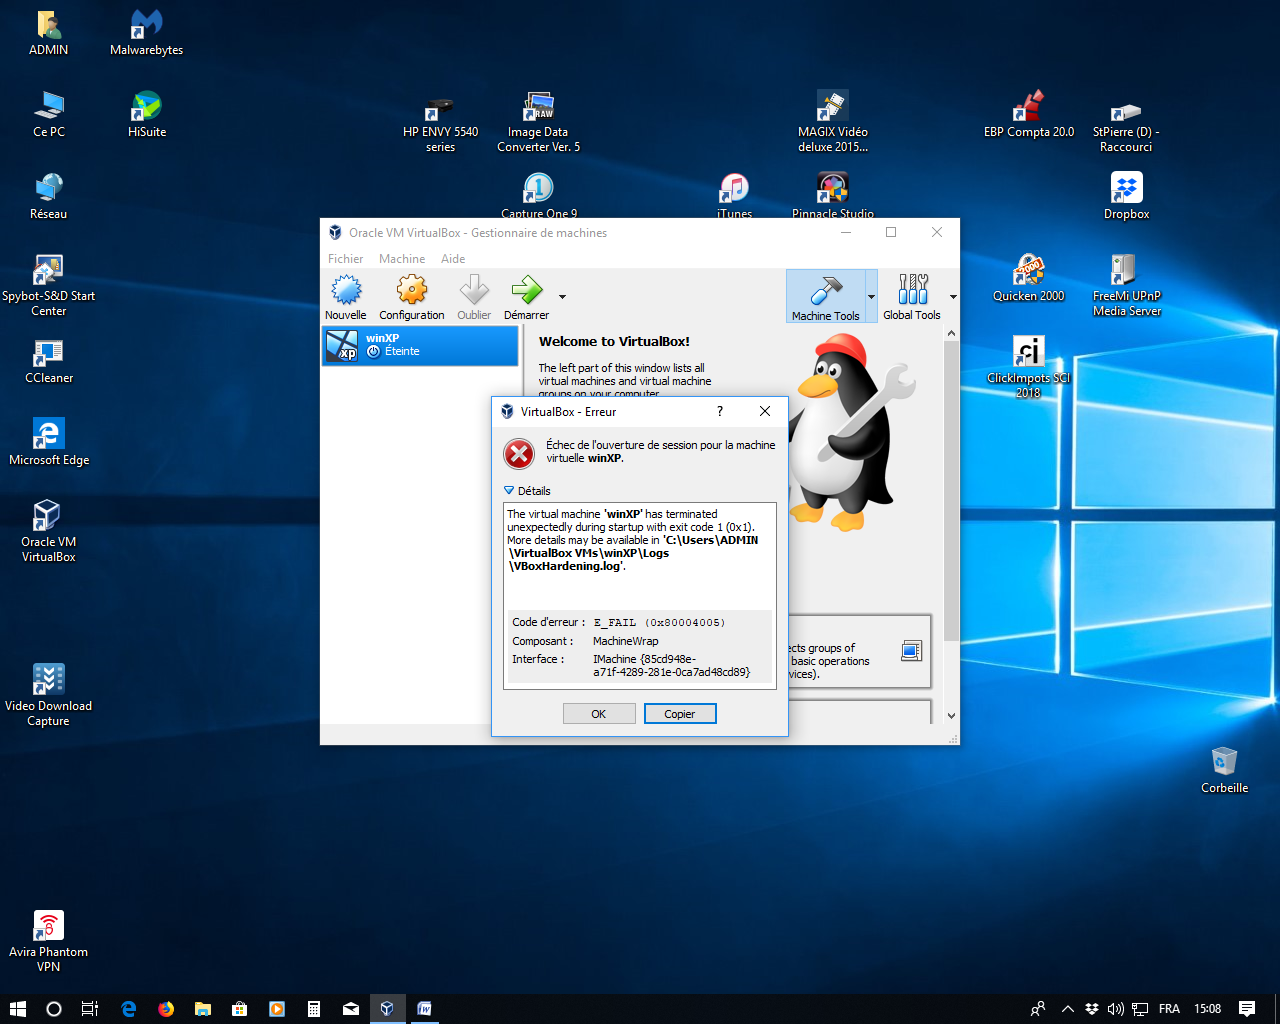Screen dimensions: 1280x1024
Task: Click the Copier button
Action: tap(680, 714)
